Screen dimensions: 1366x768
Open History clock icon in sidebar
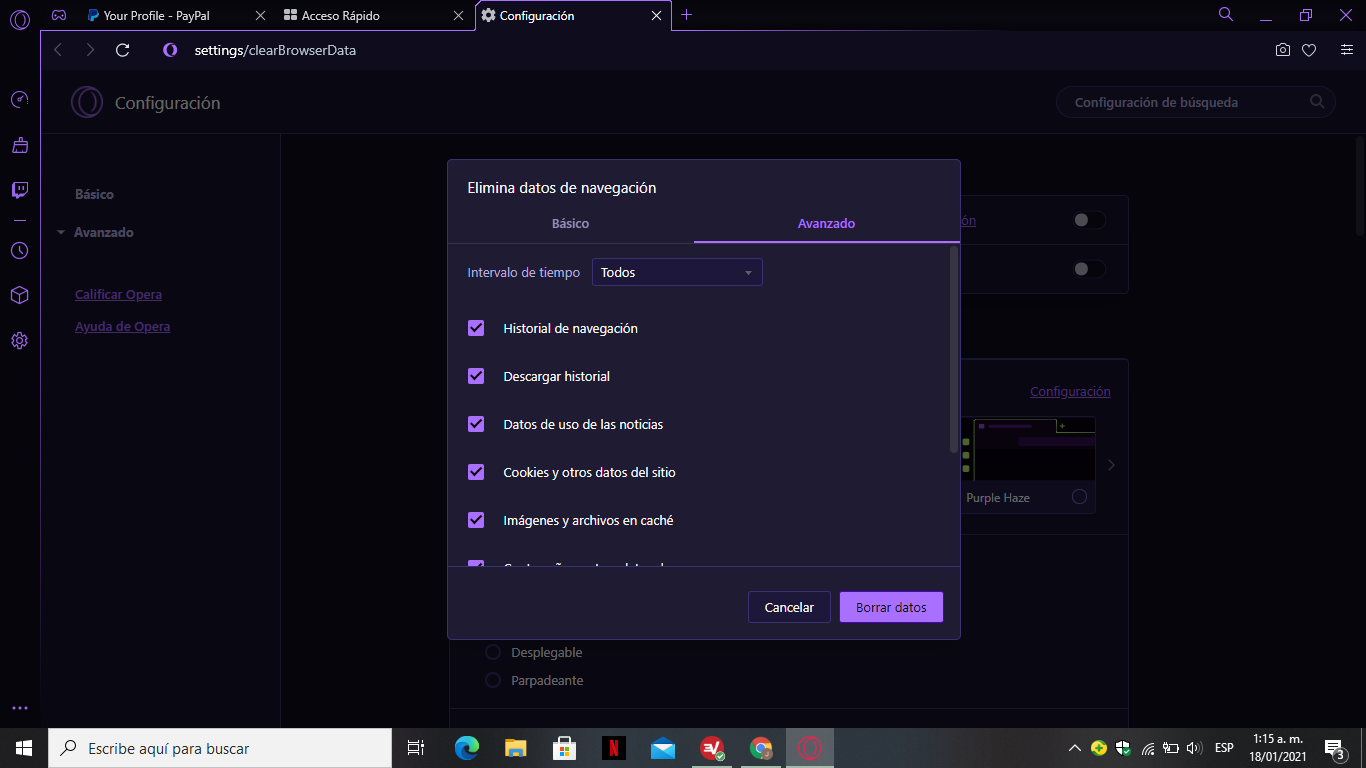pyautogui.click(x=19, y=250)
